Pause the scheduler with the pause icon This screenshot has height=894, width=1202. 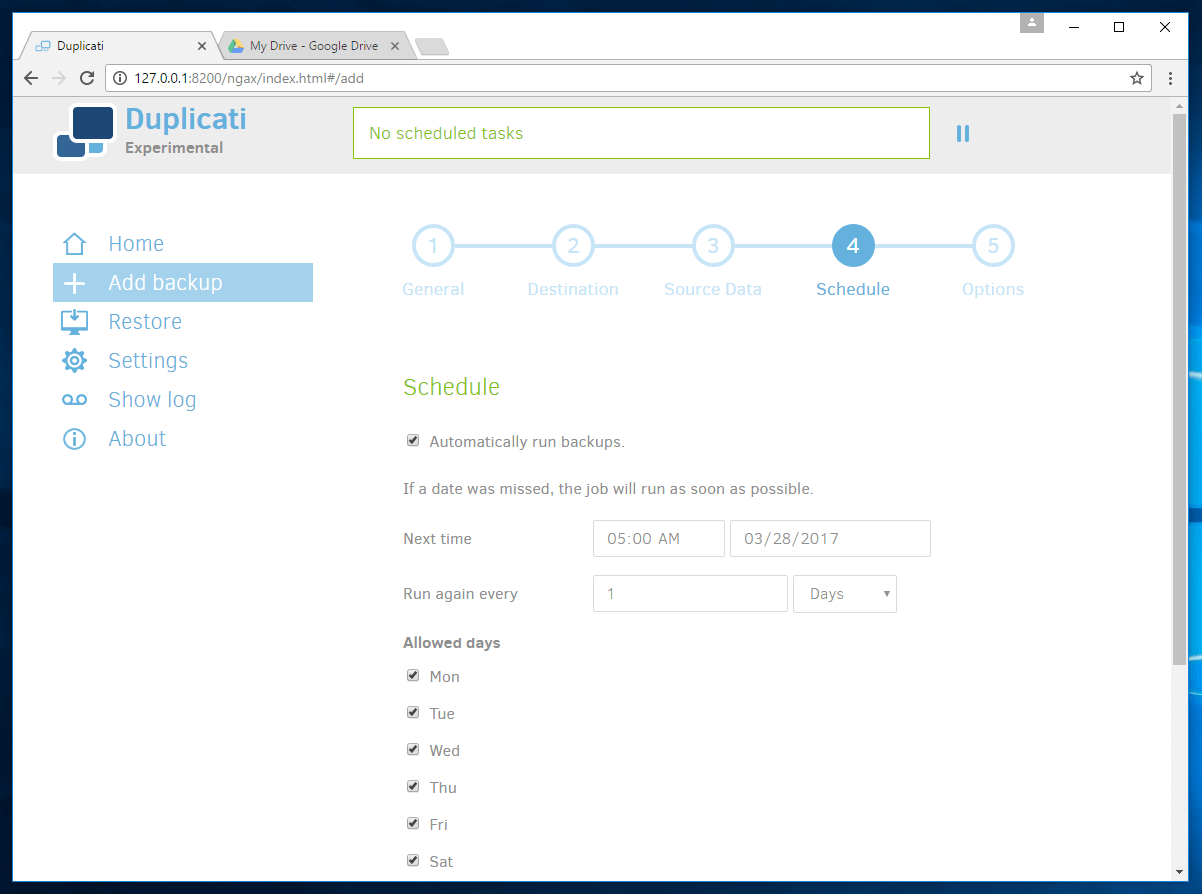962,133
